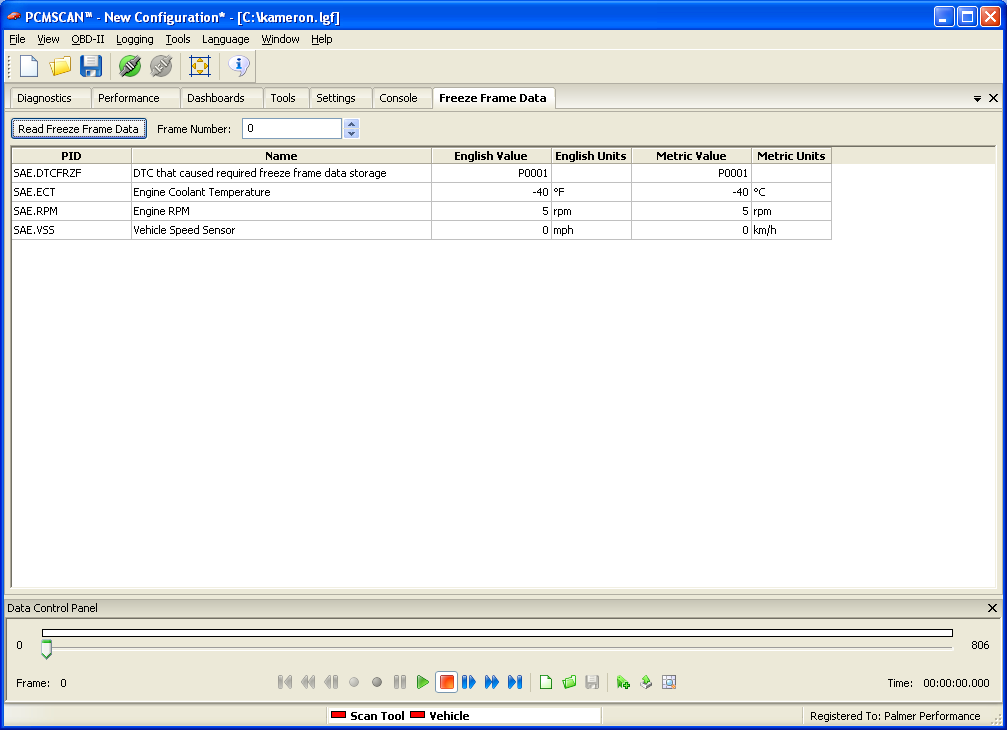
Task: Connect to vehicle with green plug icon
Action: coord(130,66)
